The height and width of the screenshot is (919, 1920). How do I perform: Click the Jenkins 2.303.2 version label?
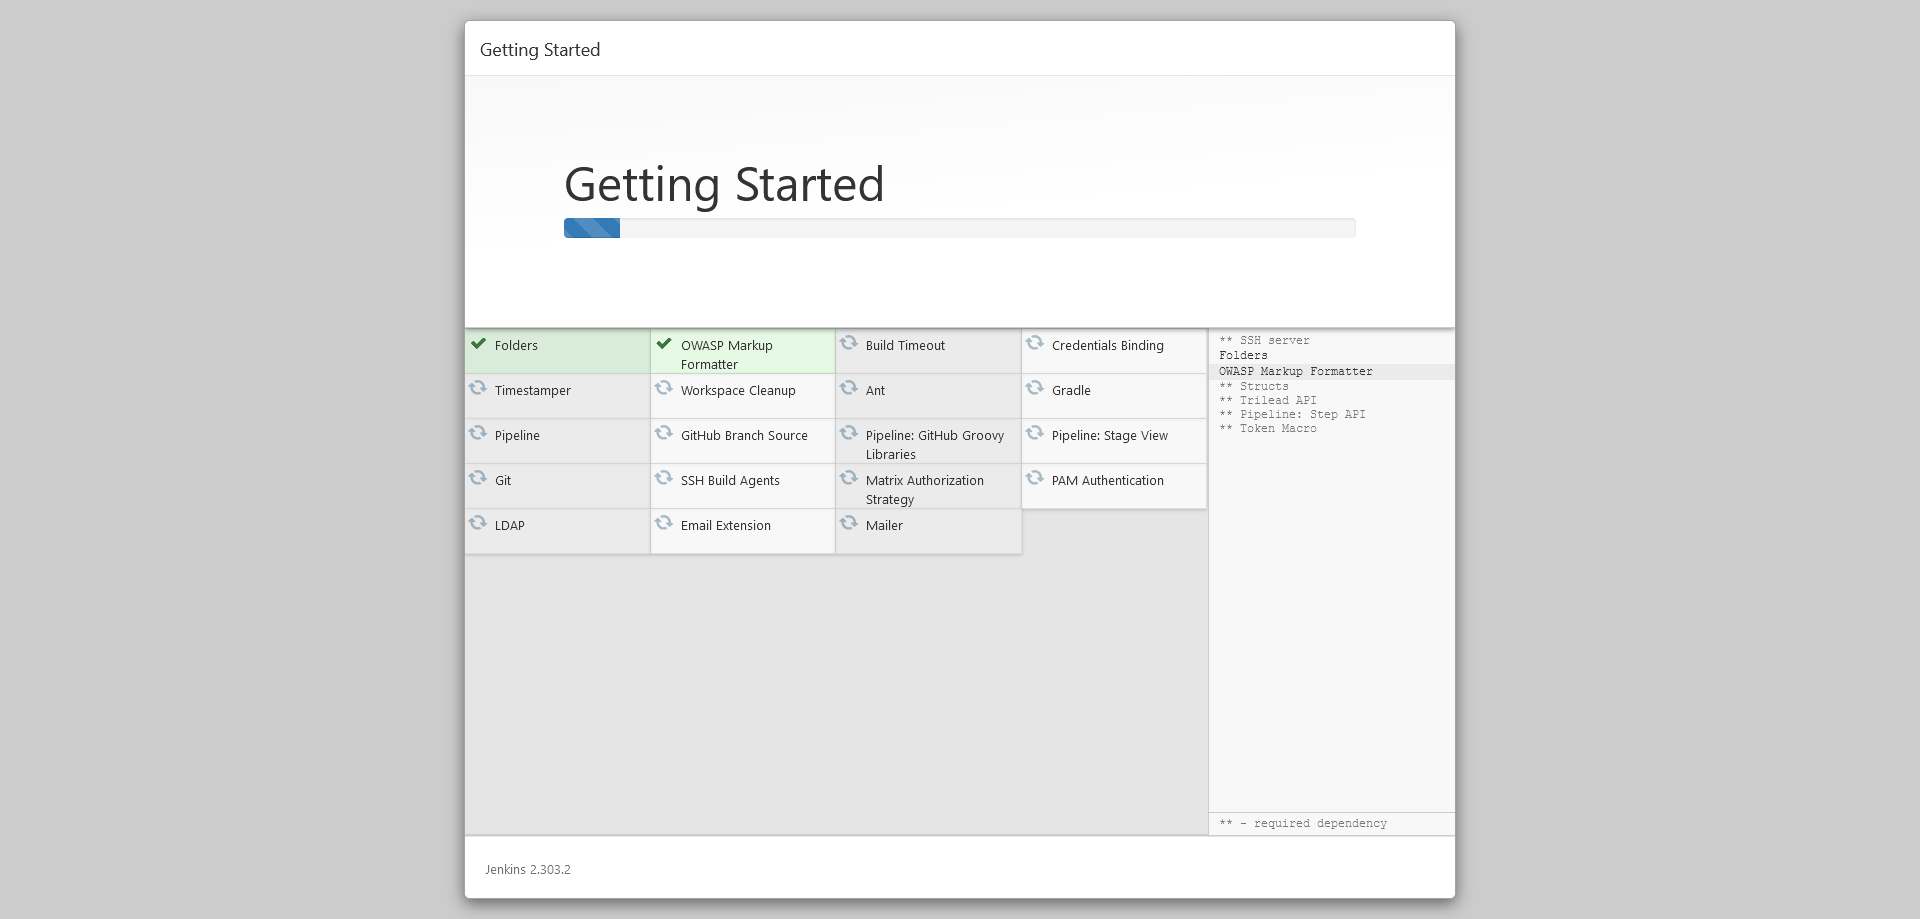527,869
